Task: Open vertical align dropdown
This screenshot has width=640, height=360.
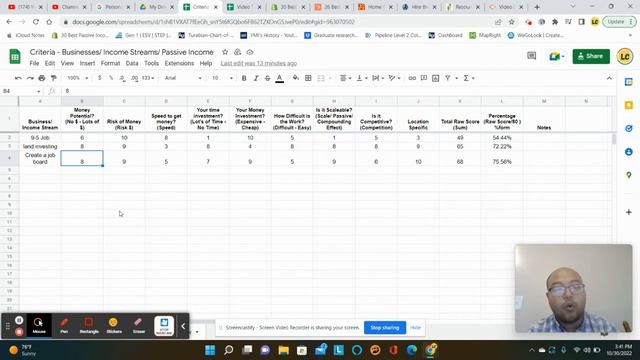Action: [x=362, y=78]
